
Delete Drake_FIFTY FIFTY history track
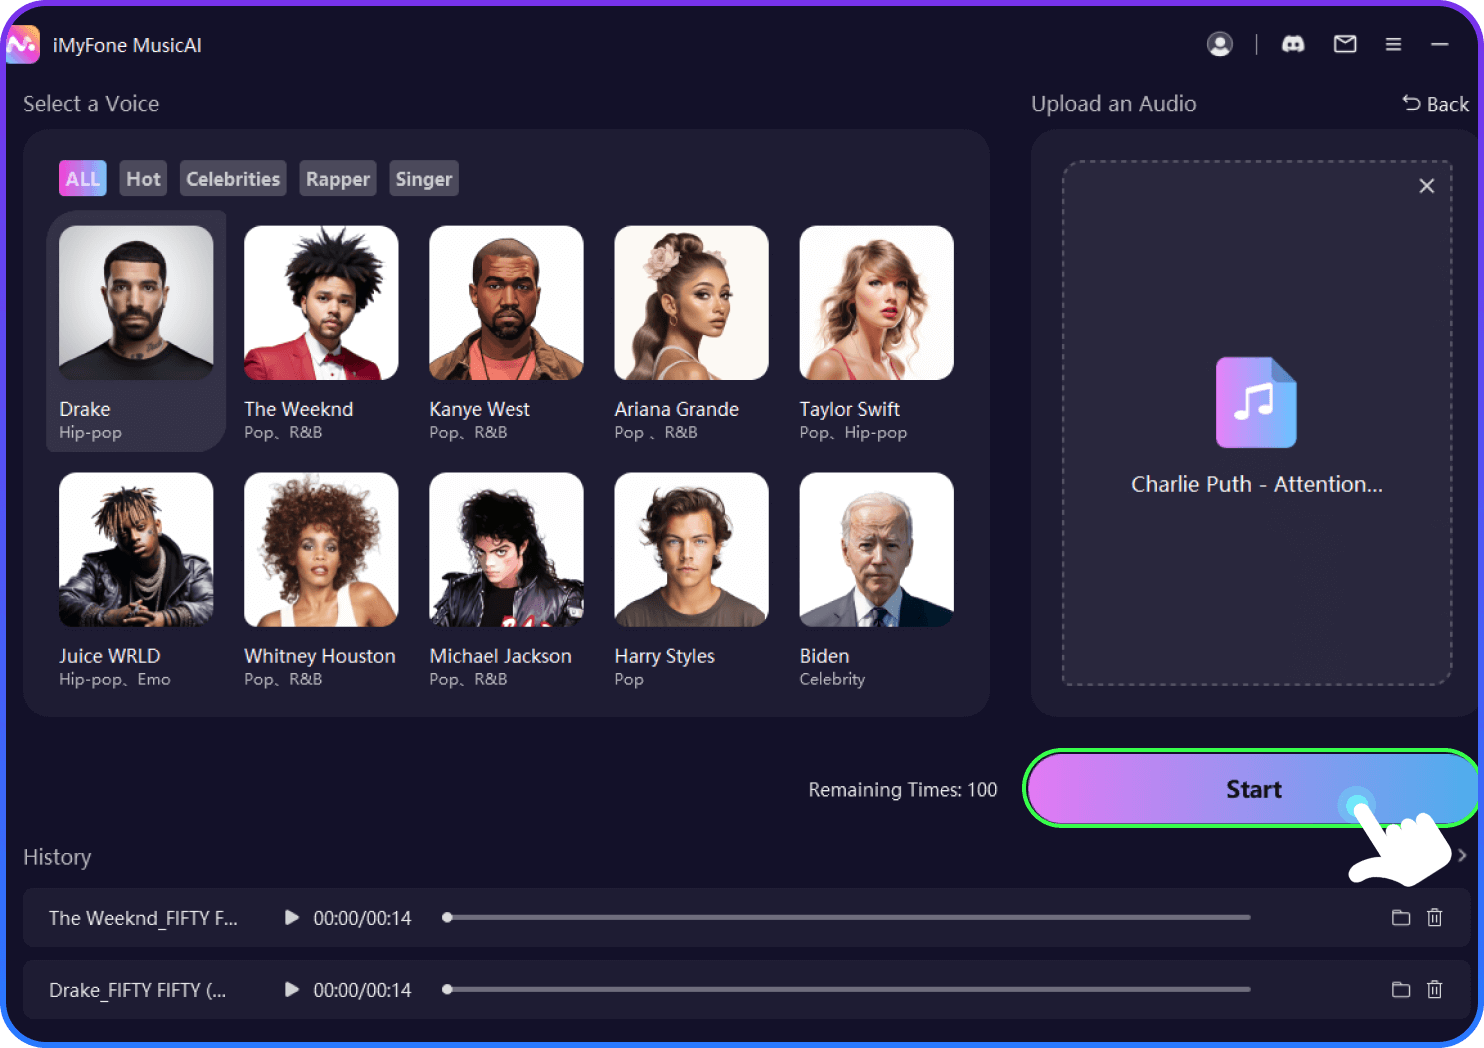pos(1434,989)
